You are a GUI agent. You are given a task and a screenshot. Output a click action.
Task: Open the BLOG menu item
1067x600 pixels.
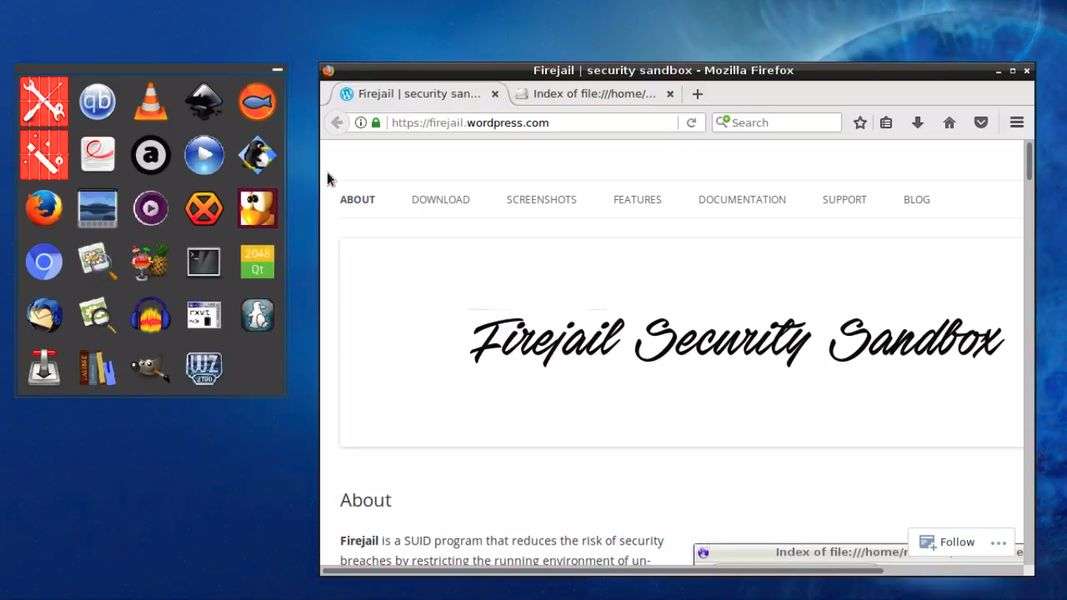pyautogui.click(x=917, y=199)
